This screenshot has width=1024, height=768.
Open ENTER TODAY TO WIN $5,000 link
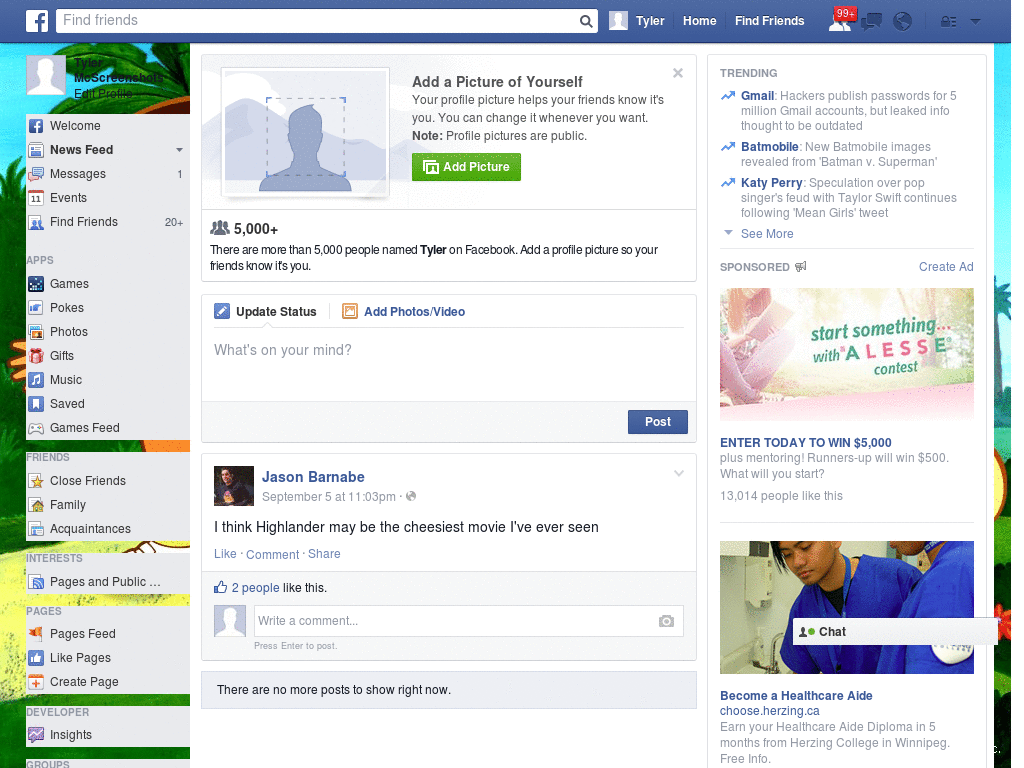click(805, 443)
